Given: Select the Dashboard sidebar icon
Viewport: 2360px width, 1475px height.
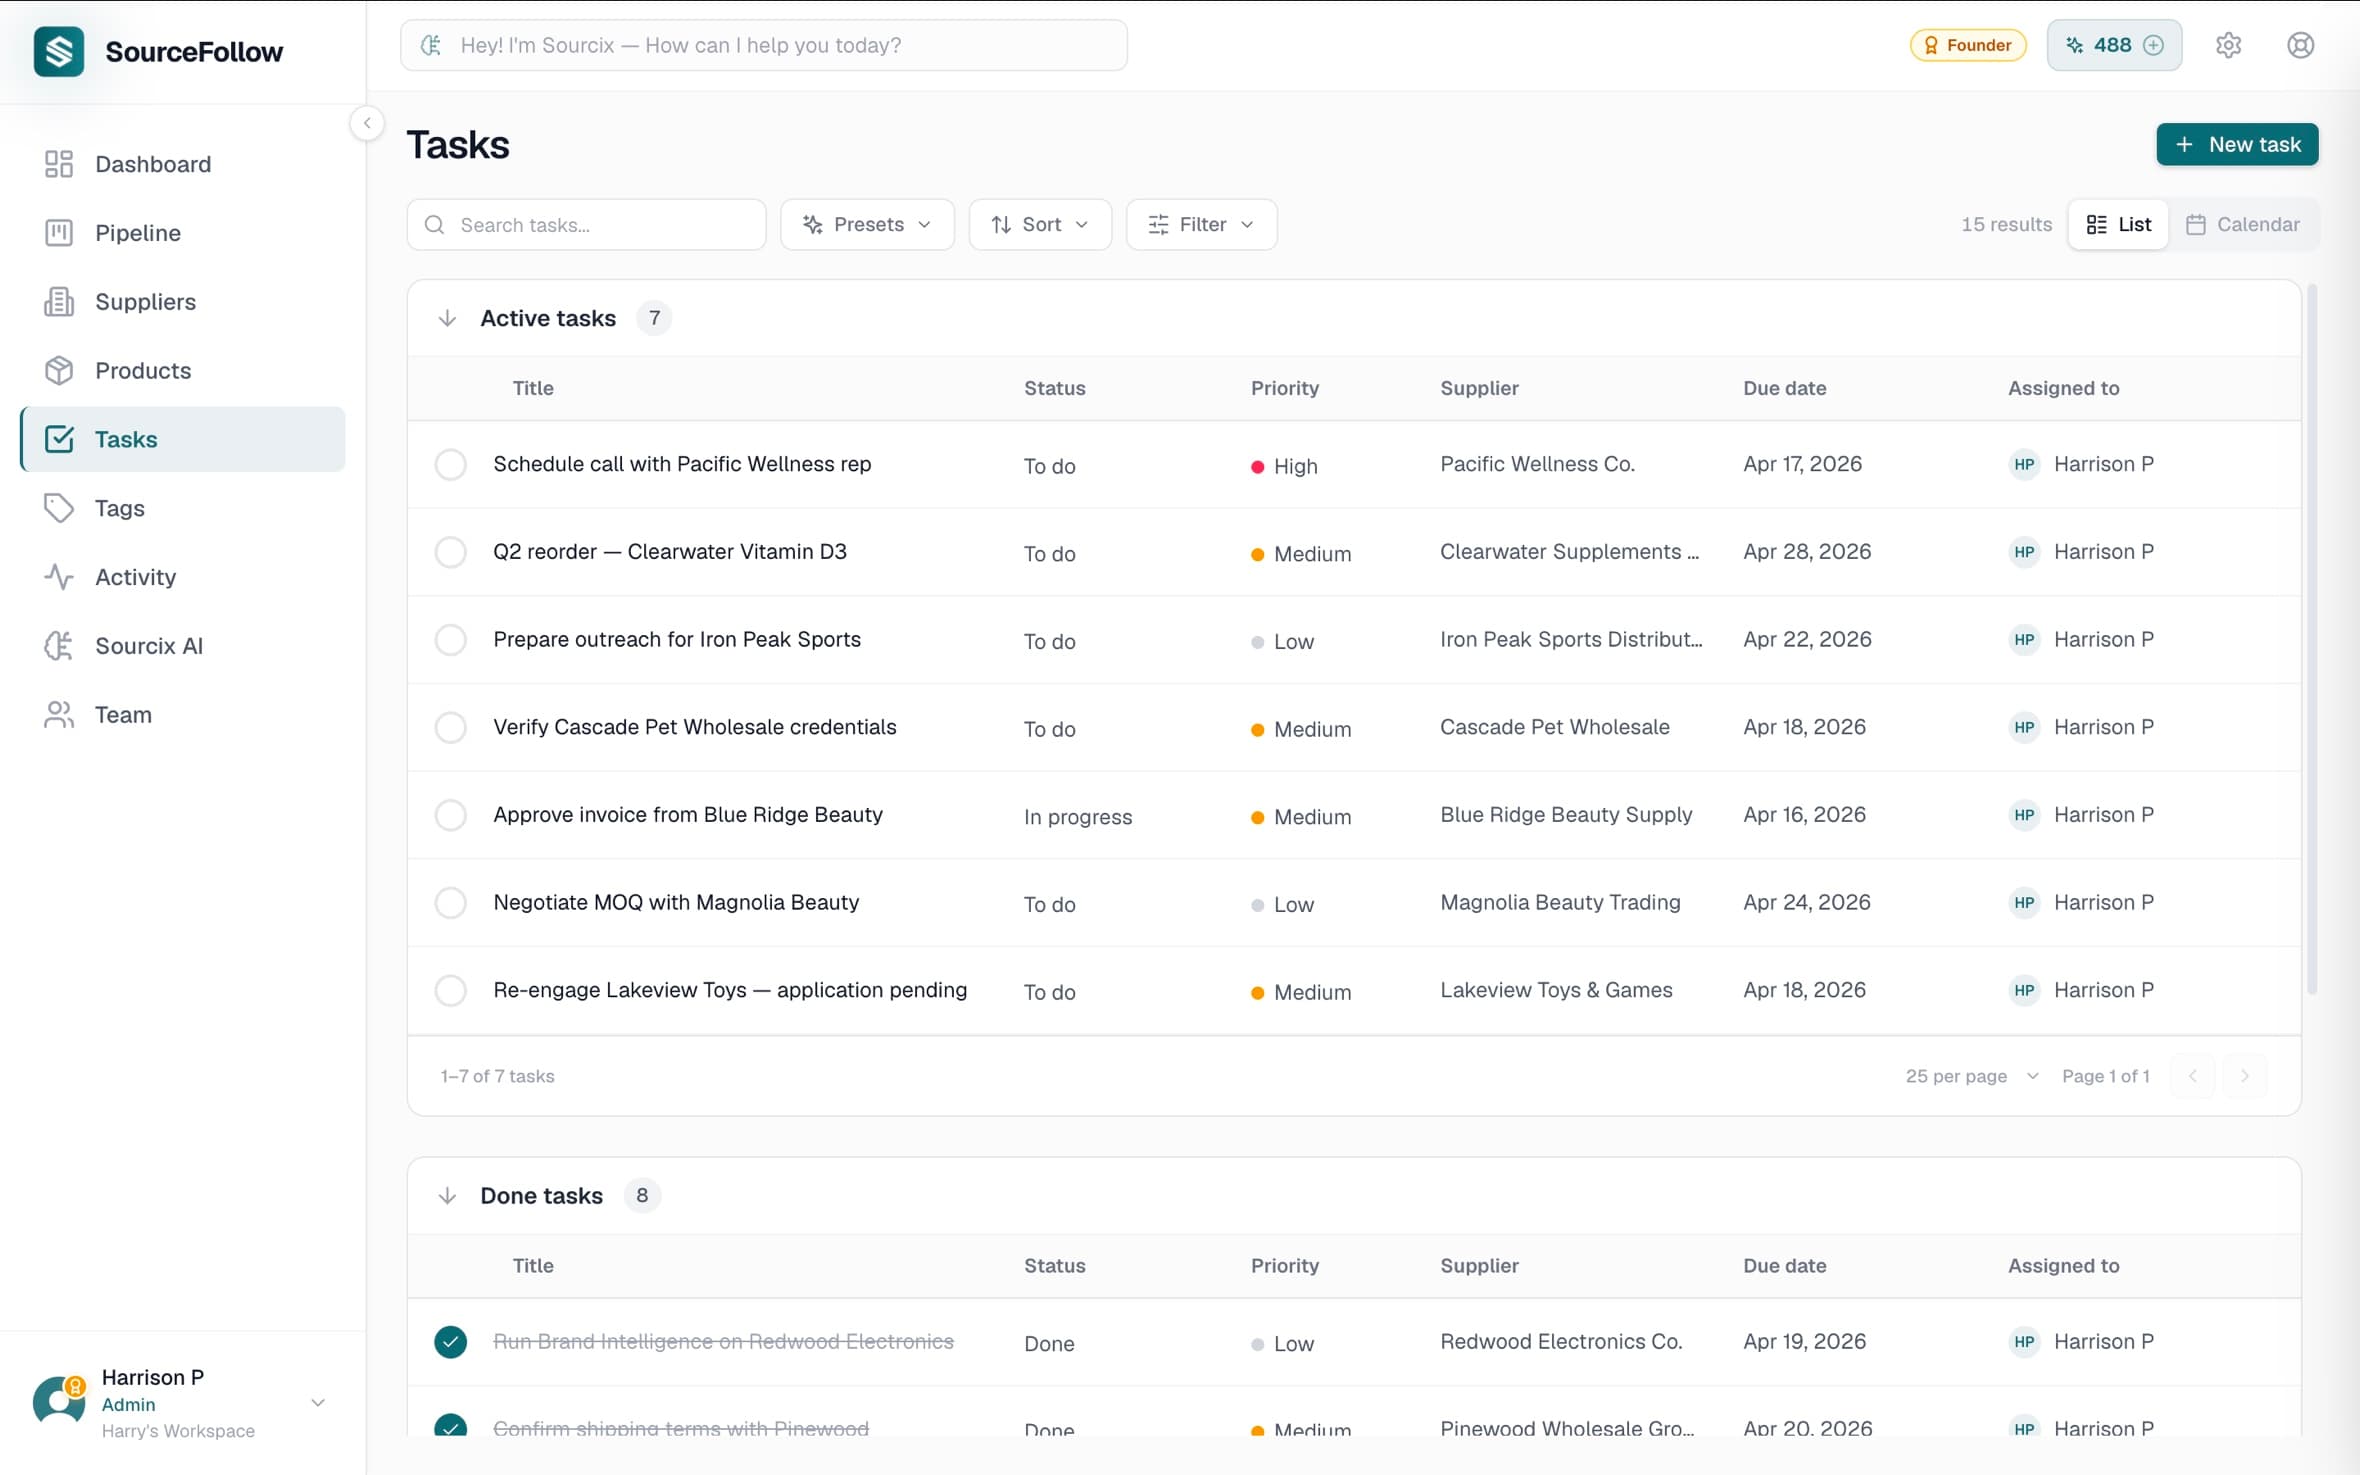Looking at the screenshot, I should pyautogui.click(x=58, y=164).
